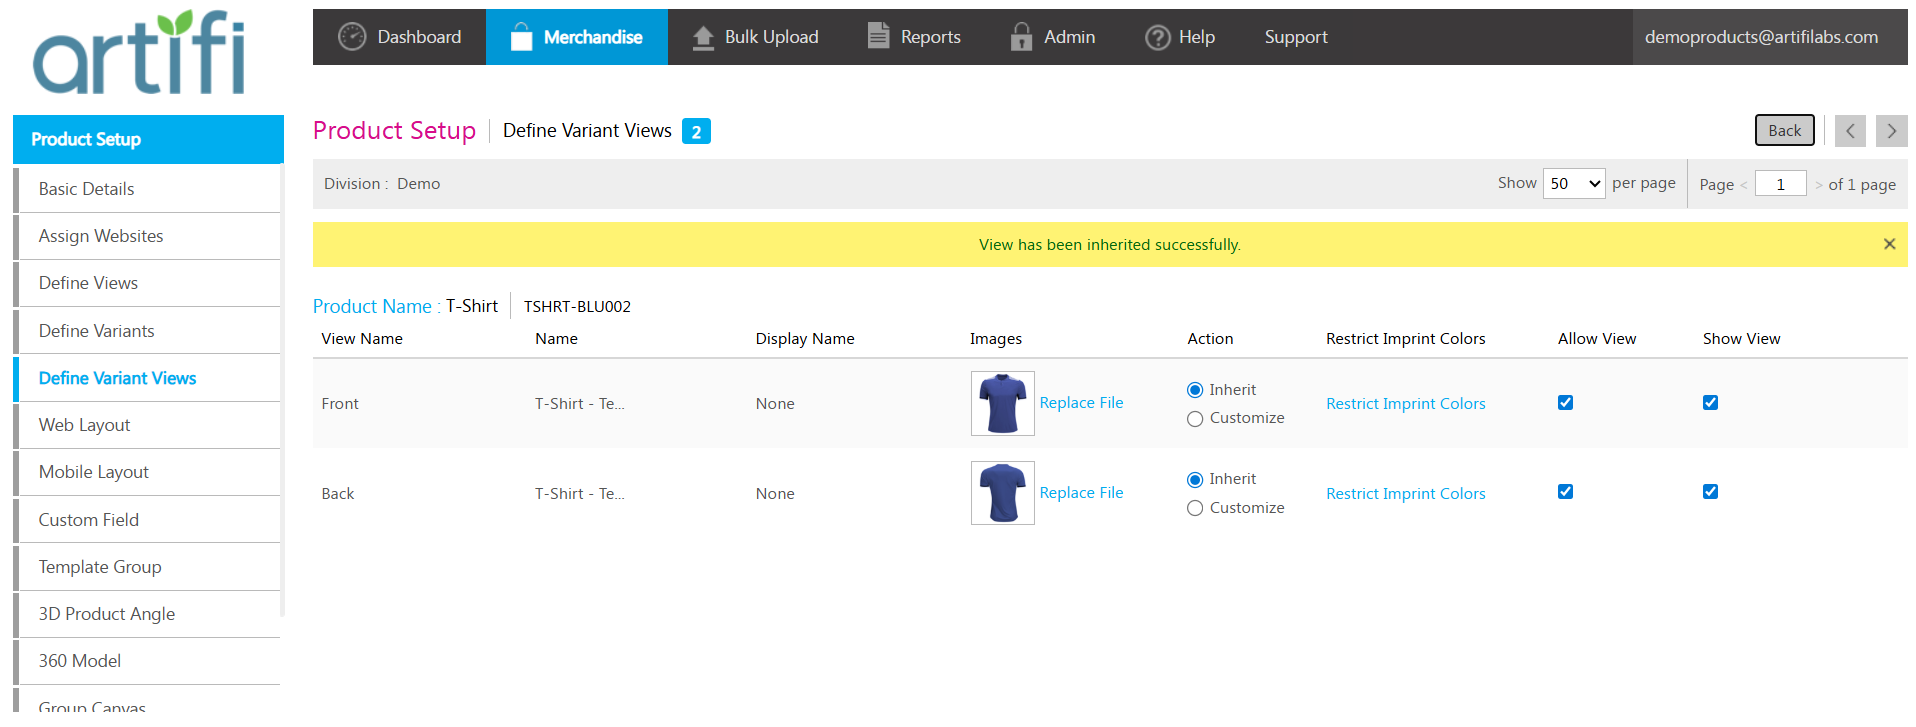Open the Dashboard tab
Image resolution: width=1916 pixels, height=727 pixels.
click(399, 37)
